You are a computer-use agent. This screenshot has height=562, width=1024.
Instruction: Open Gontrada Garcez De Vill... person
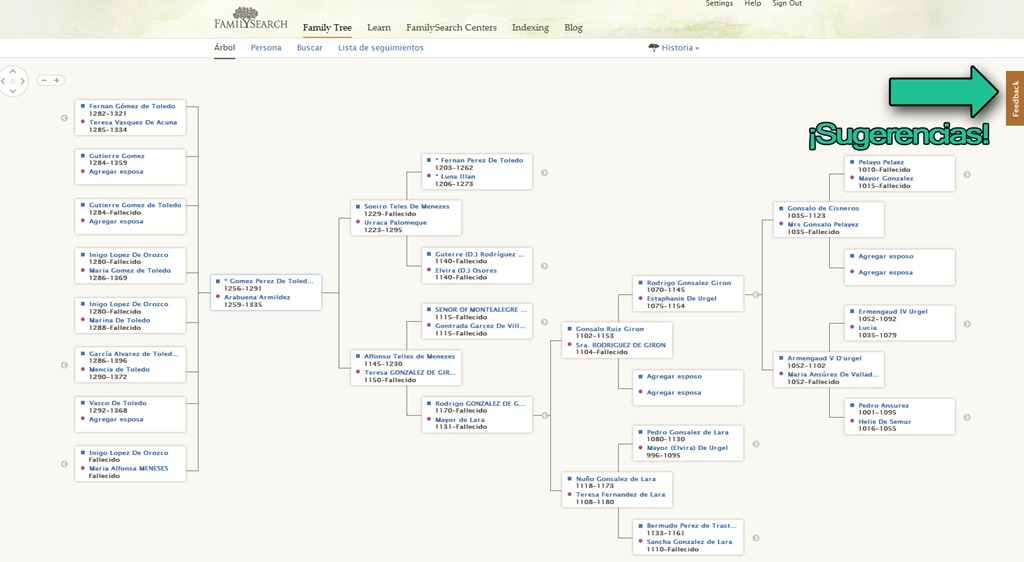coord(480,326)
